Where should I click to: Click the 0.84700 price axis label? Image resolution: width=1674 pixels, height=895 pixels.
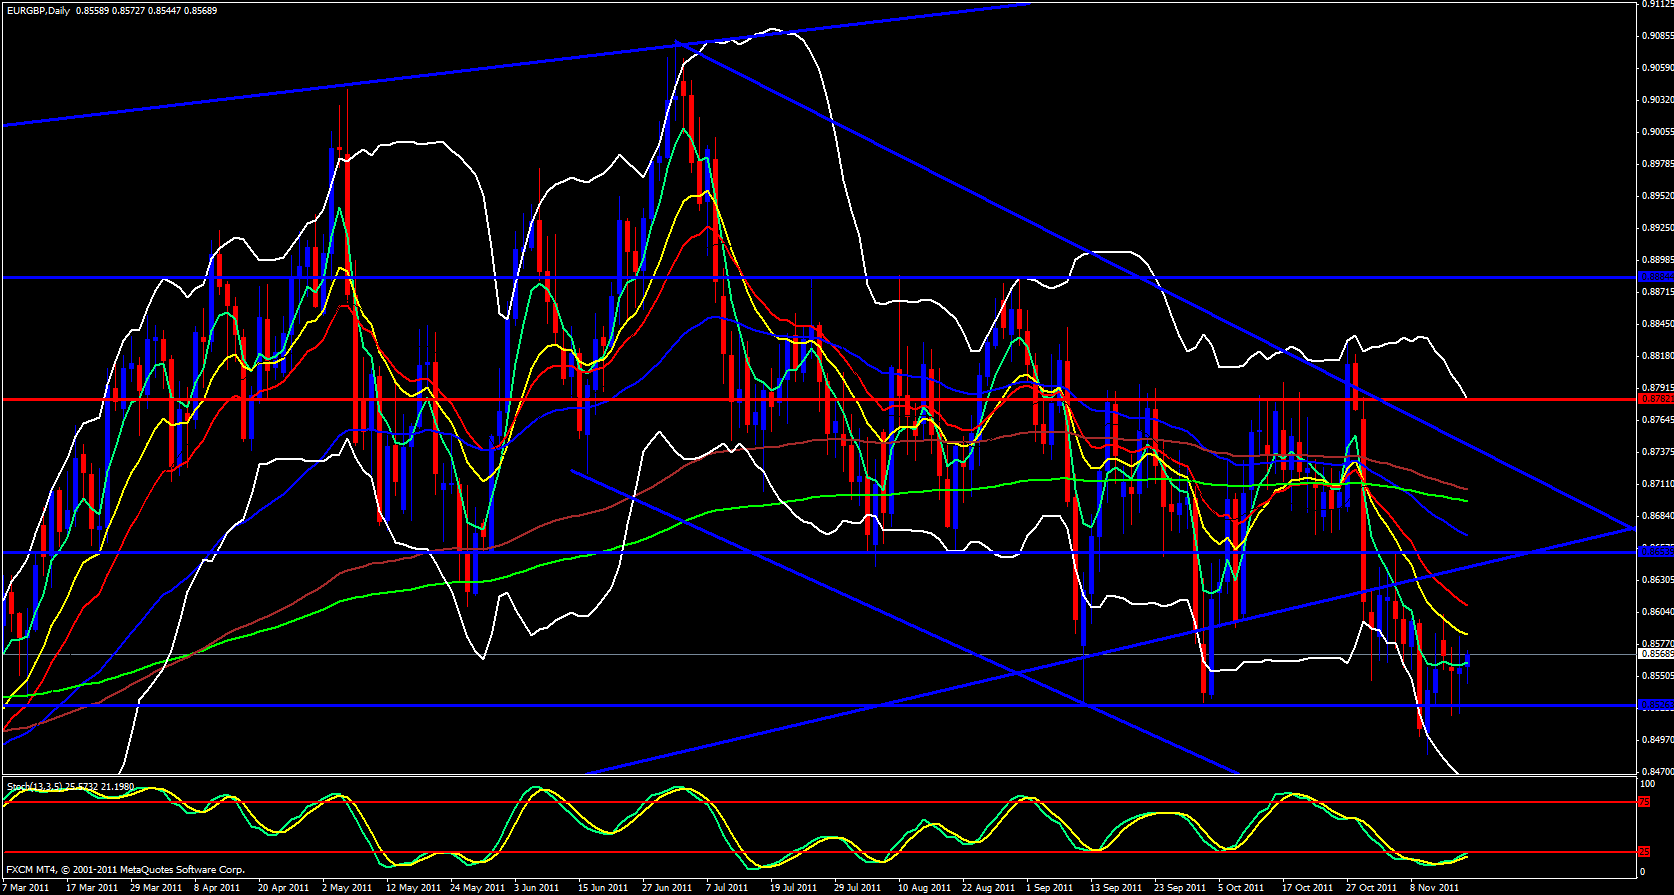[1657, 772]
